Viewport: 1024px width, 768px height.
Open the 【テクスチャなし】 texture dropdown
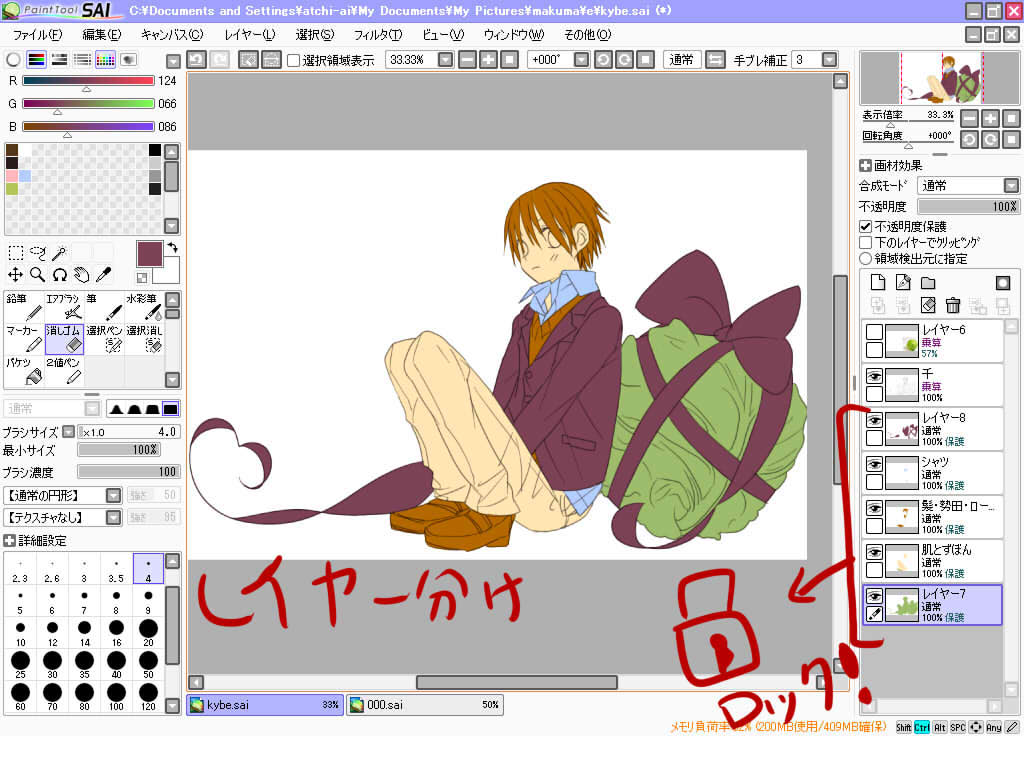click(114, 517)
